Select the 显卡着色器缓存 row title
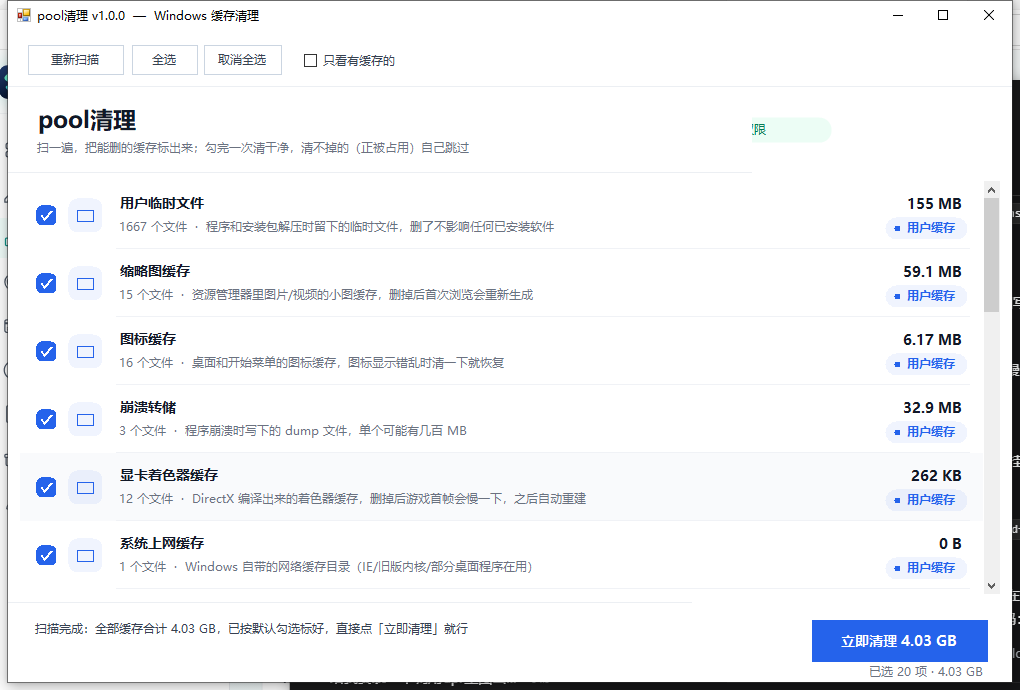The height and width of the screenshot is (690, 1020). [x=169, y=475]
